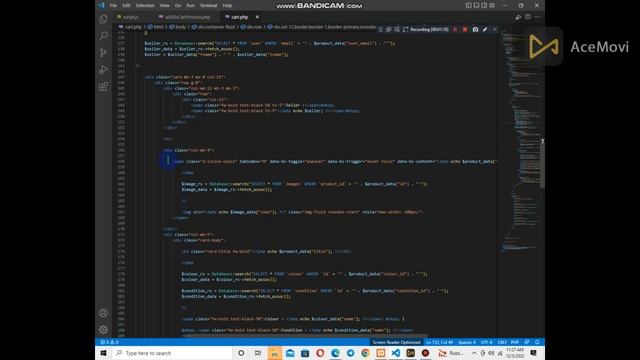The image size is (640, 360).
Task: Change the CRLF end-of-line sequence
Action: (x=502, y=342)
